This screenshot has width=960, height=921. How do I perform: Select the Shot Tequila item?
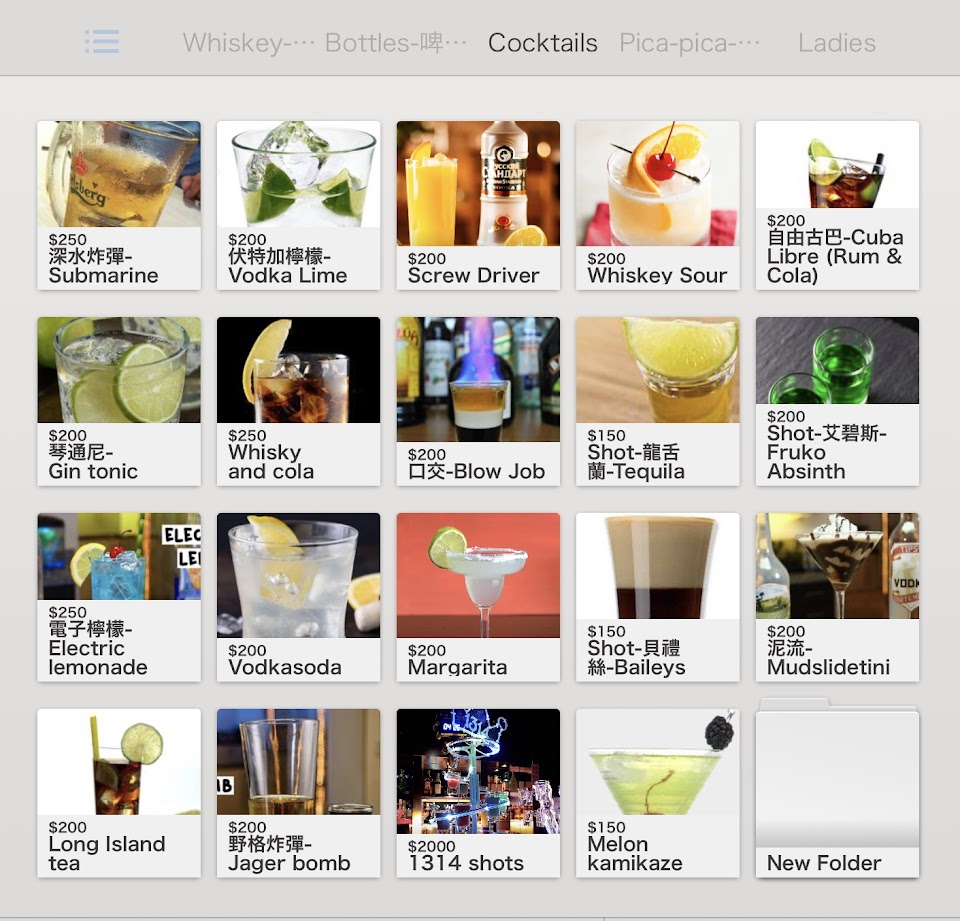coord(658,401)
